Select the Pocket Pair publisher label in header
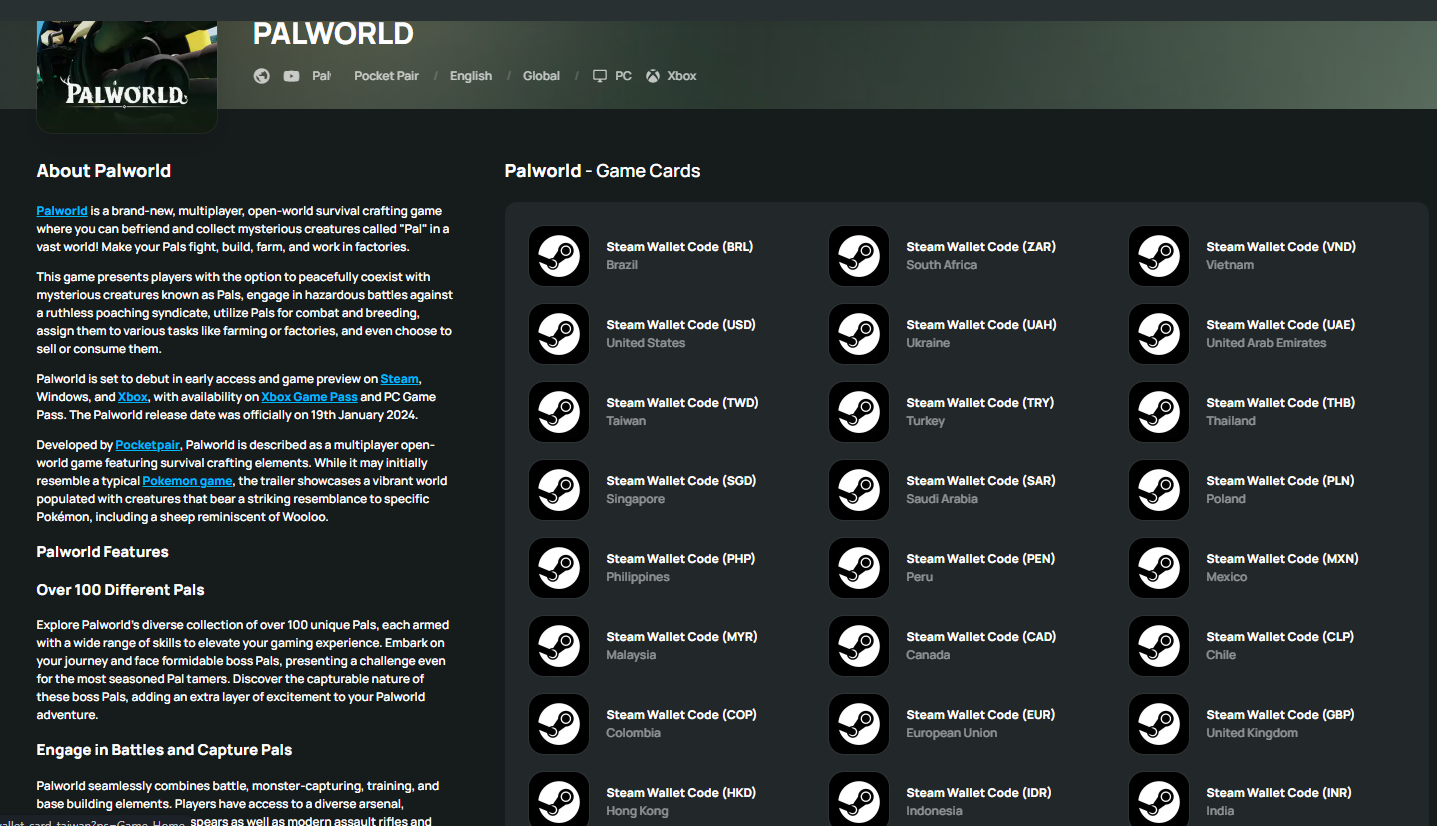This screenshot has width=1437, height=826. point(386,76)
